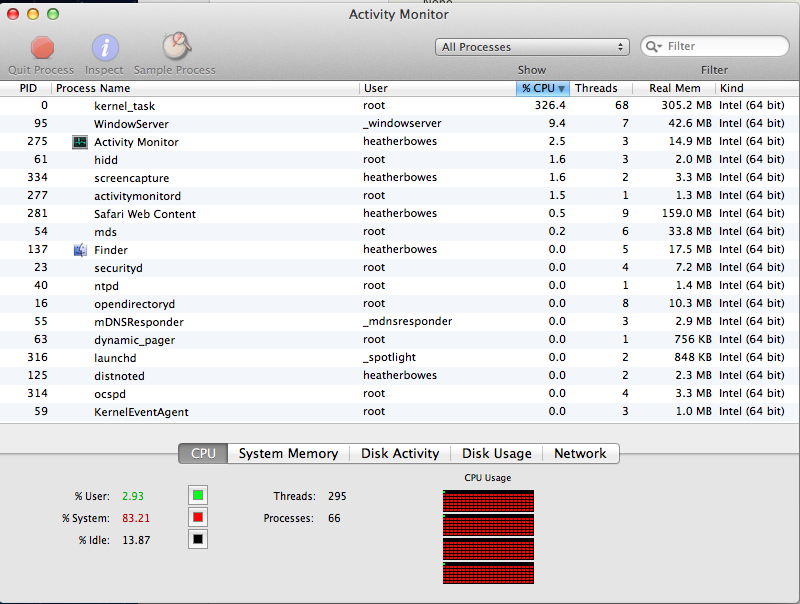Click the % CPU sort arrow
The height and width of the screenshot is (604, 800).
coord(561,89)
